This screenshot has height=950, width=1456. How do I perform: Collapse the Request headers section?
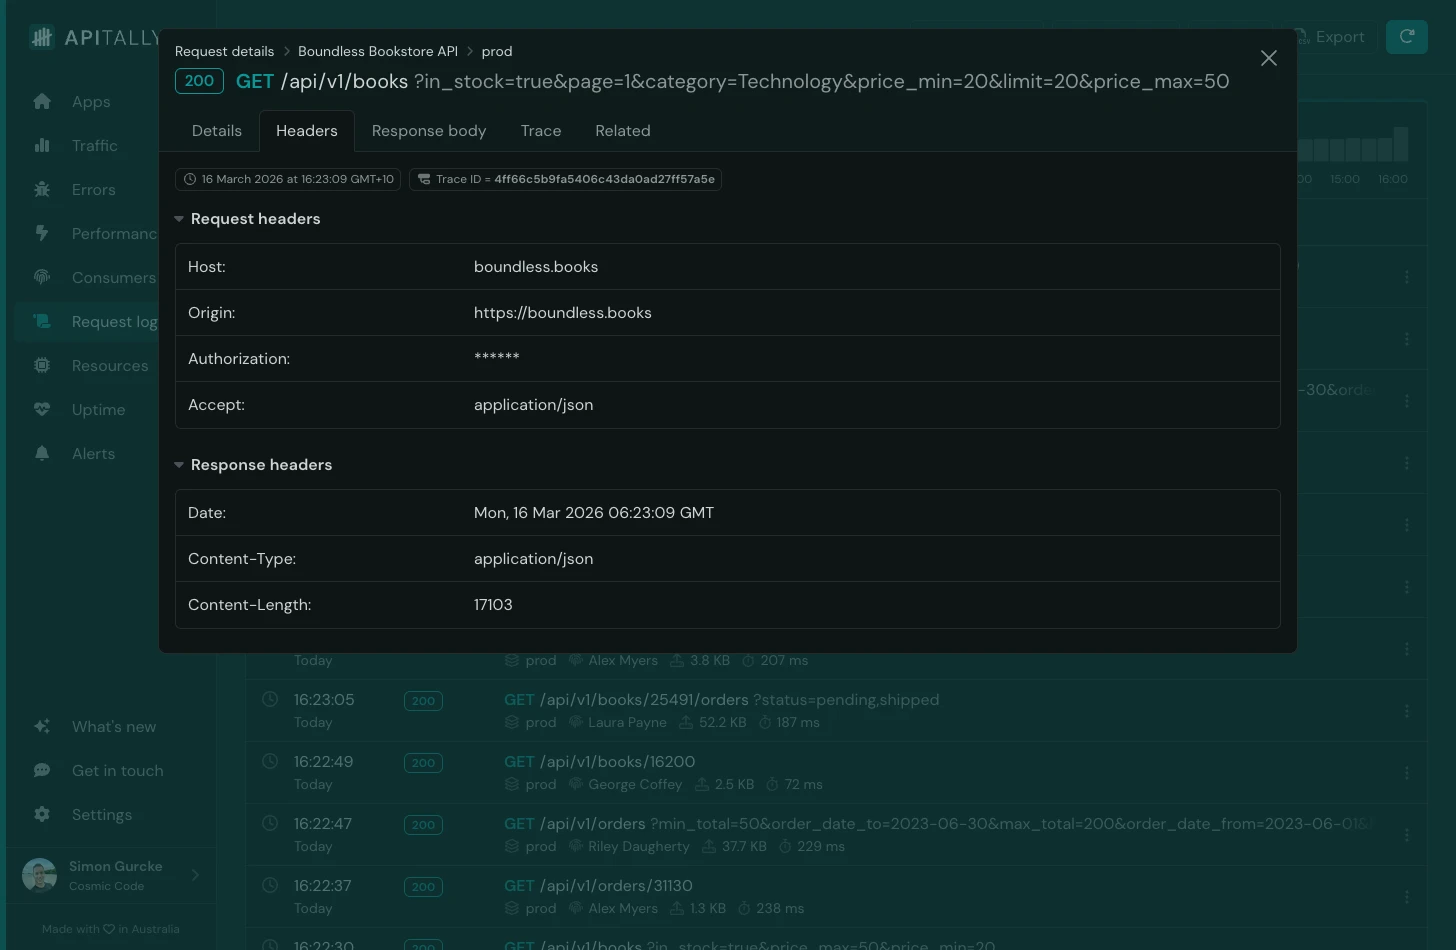[179, 218]
